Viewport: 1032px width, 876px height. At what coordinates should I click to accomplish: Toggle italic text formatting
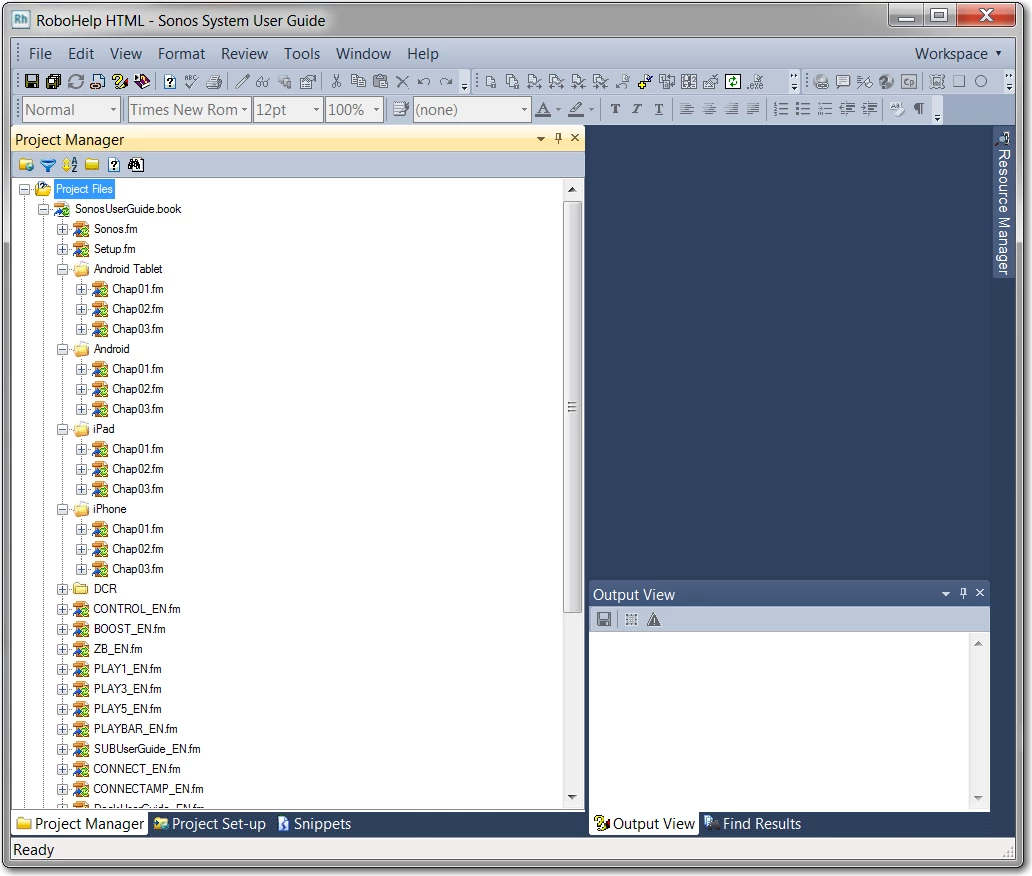636,109
